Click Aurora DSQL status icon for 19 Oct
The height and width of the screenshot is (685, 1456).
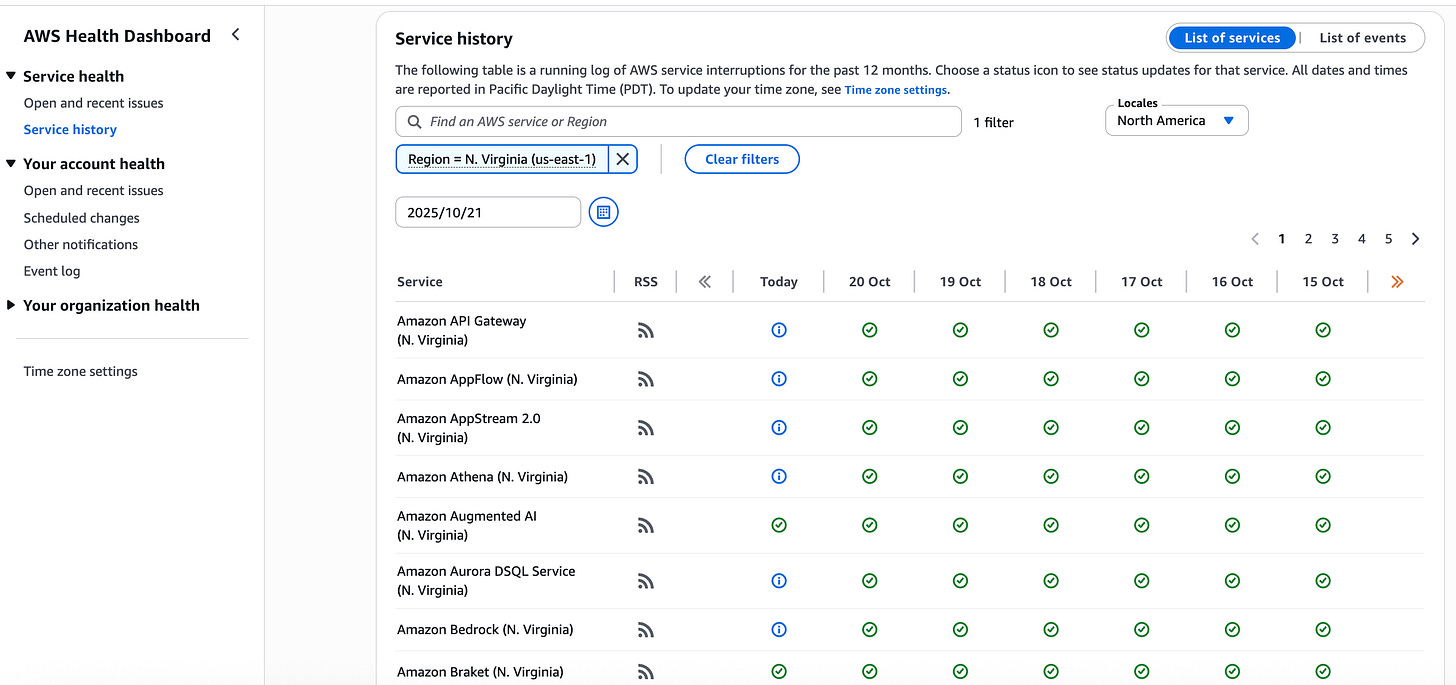click(960, 581)
